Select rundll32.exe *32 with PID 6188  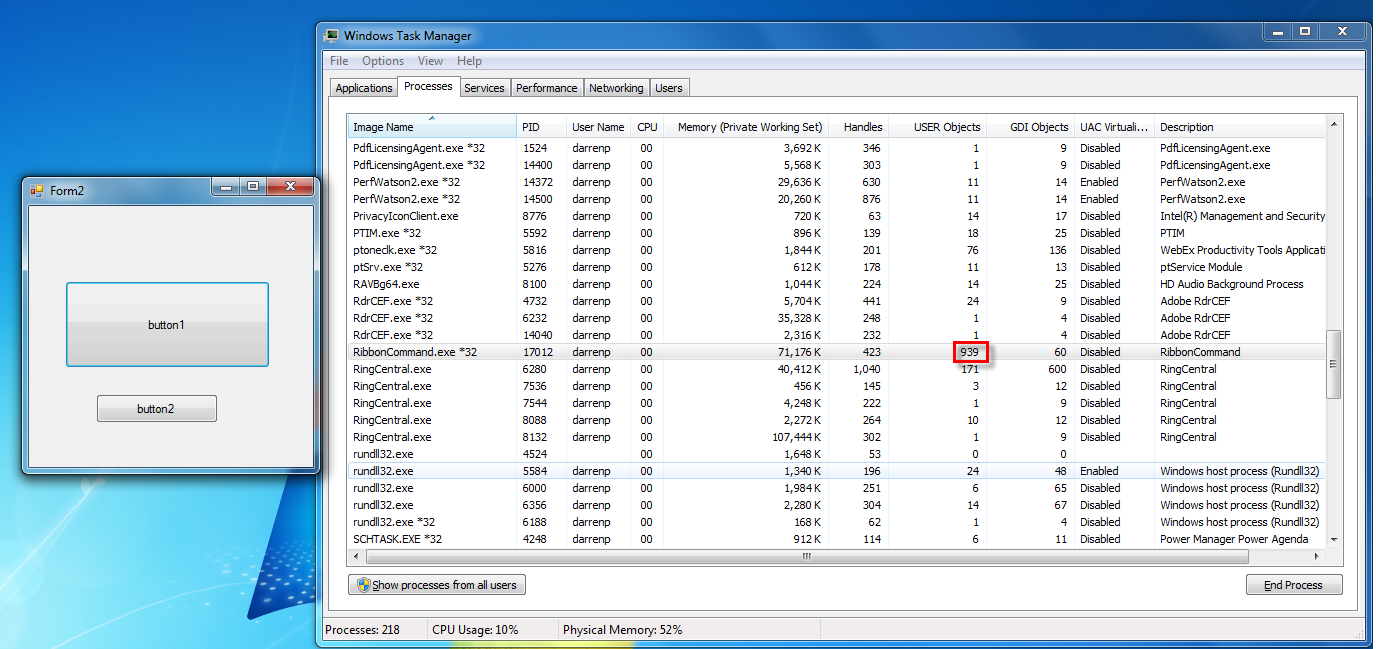point(836,522)
